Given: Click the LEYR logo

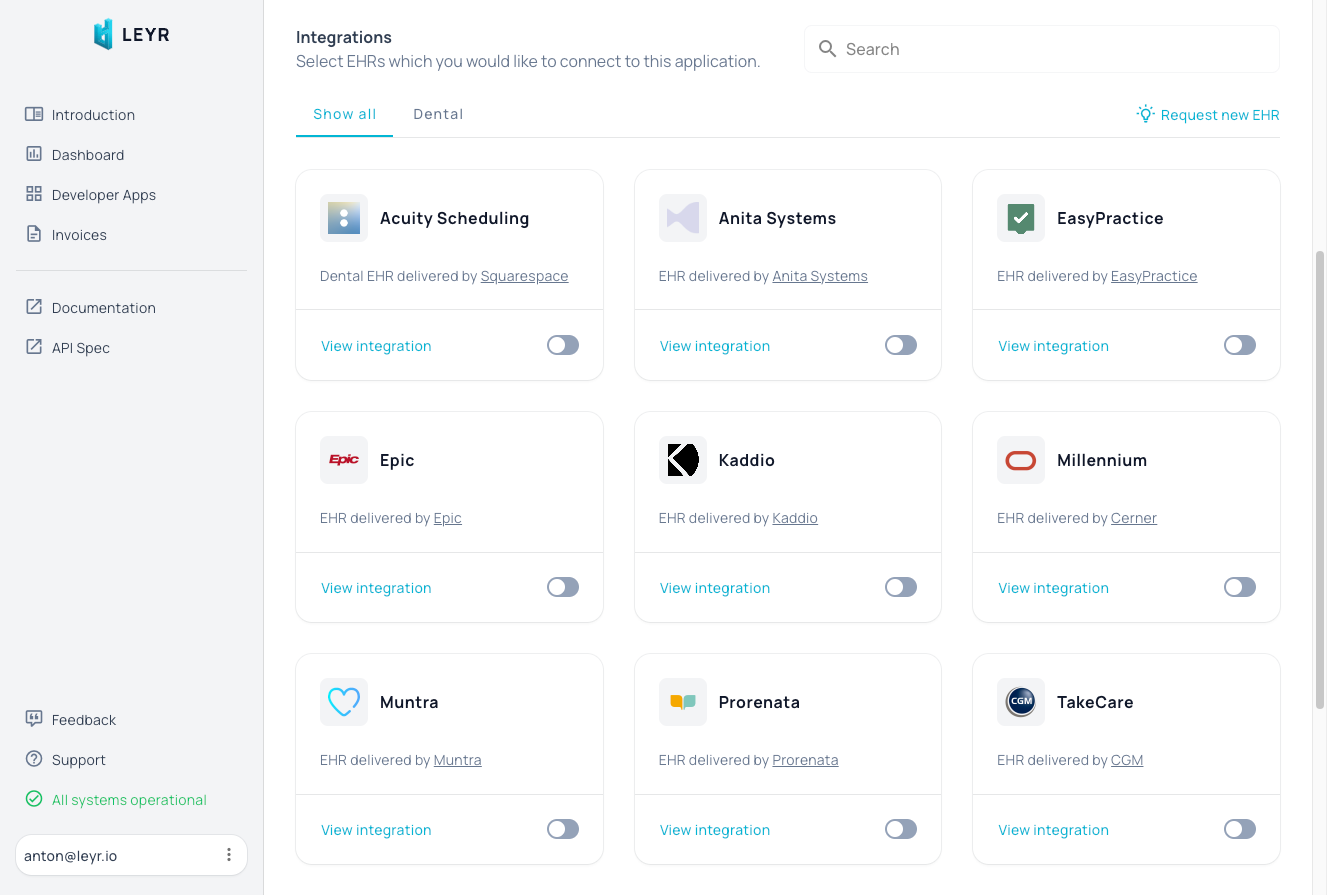Looking at the screenshot, I should click(131, 34).
